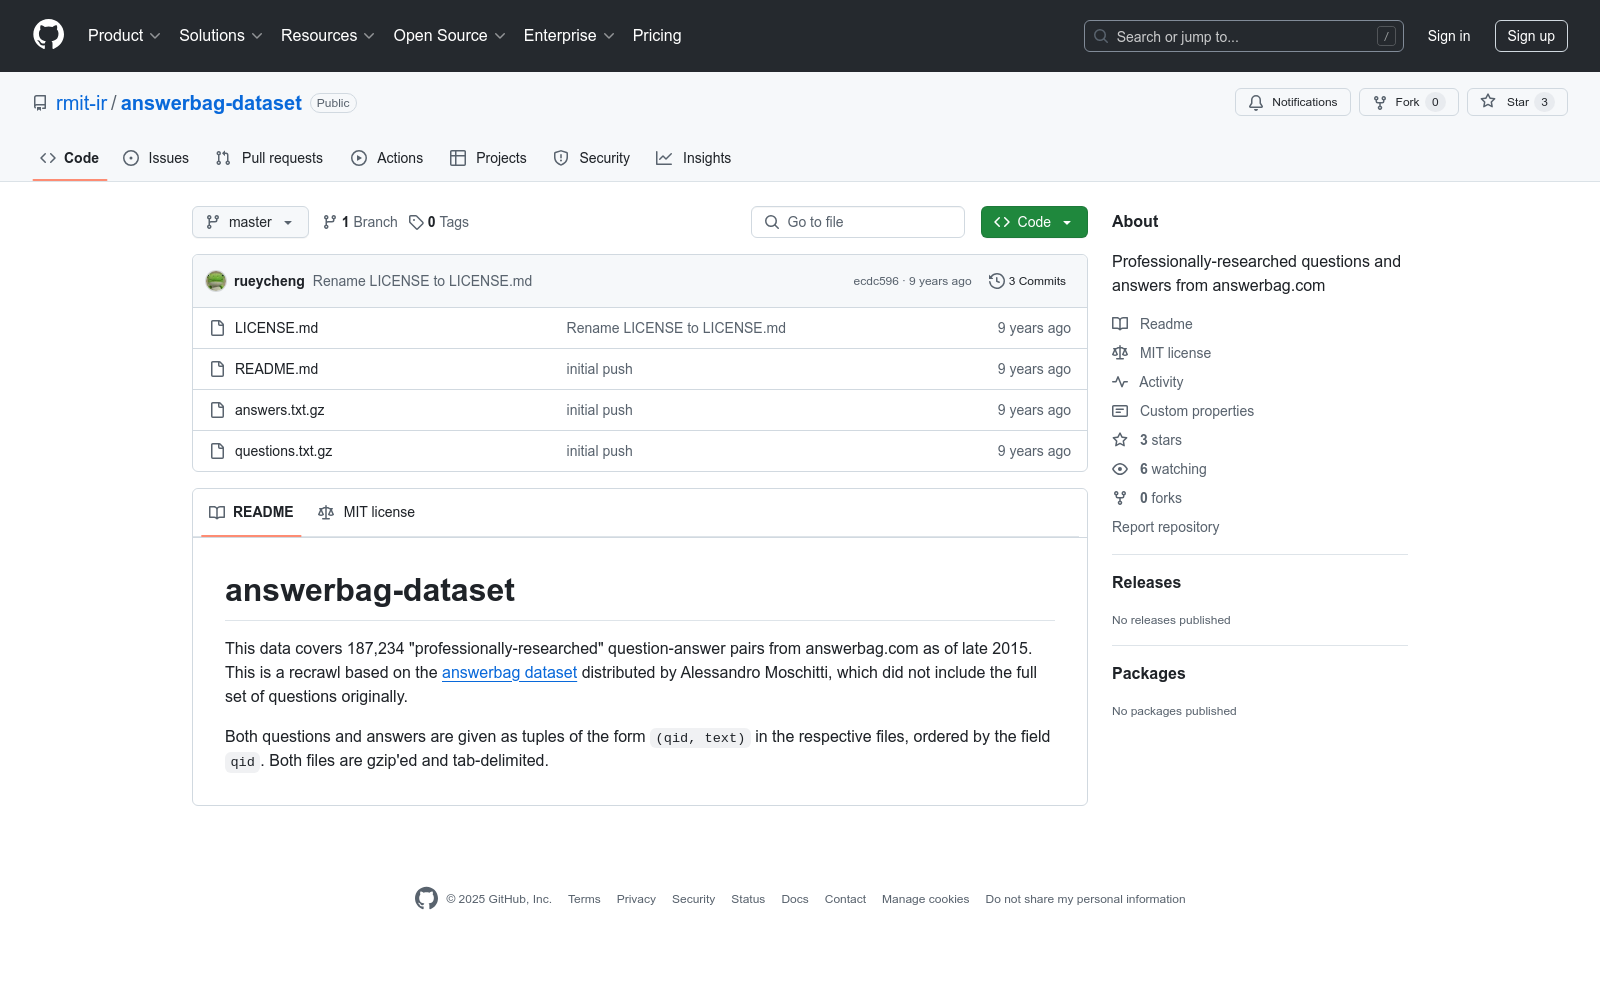Click the Go to file search box
The image size is (1600, 1000).
tap(858, 222)
